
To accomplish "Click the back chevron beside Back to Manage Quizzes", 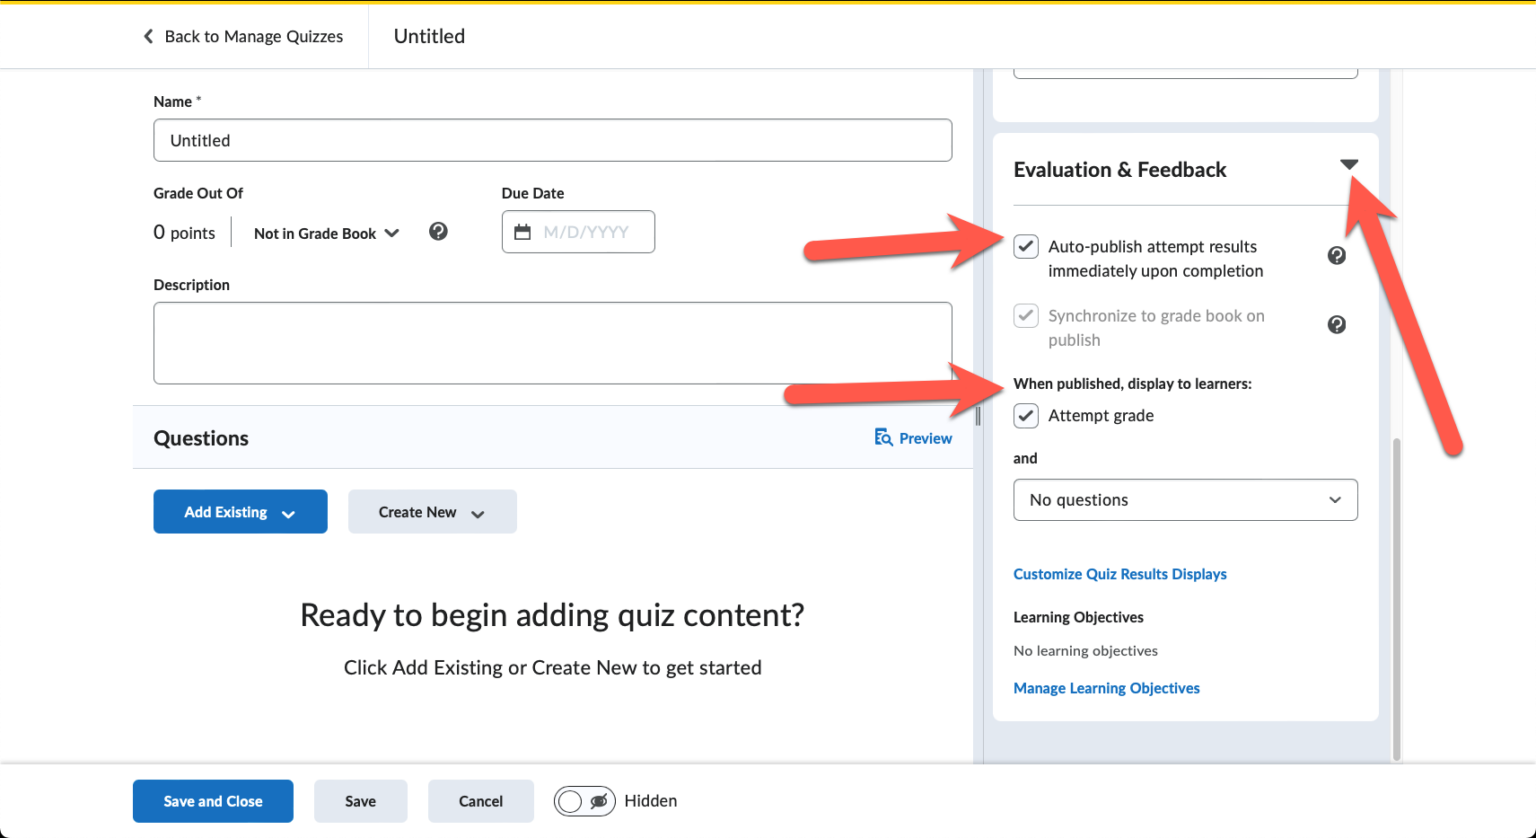I will point(147,36).
